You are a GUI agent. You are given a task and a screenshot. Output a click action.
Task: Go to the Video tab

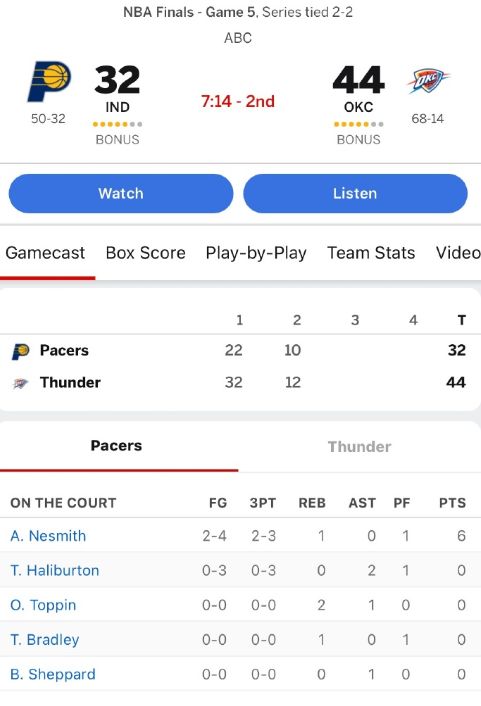tap(458, 253)
